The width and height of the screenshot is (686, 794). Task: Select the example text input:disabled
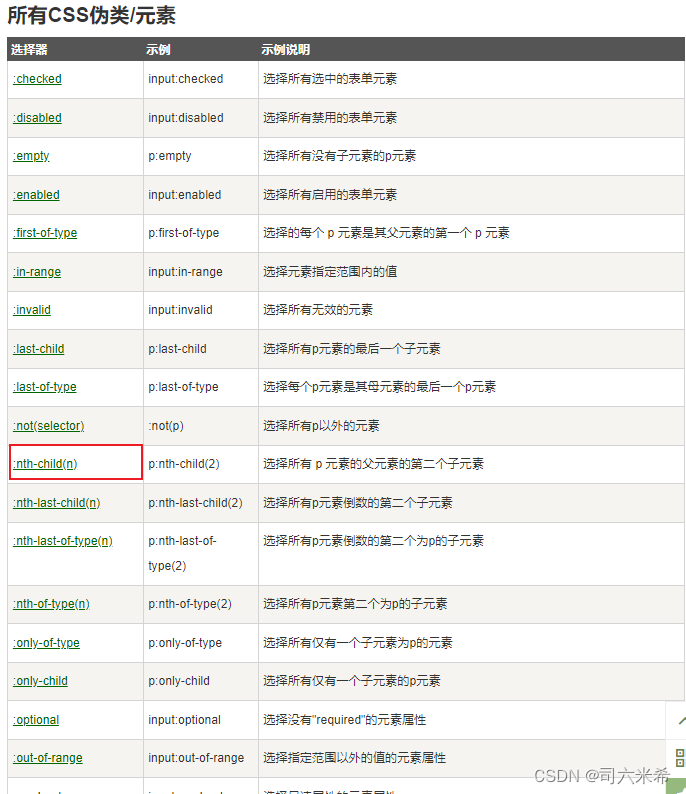click(x=186, y=118)
